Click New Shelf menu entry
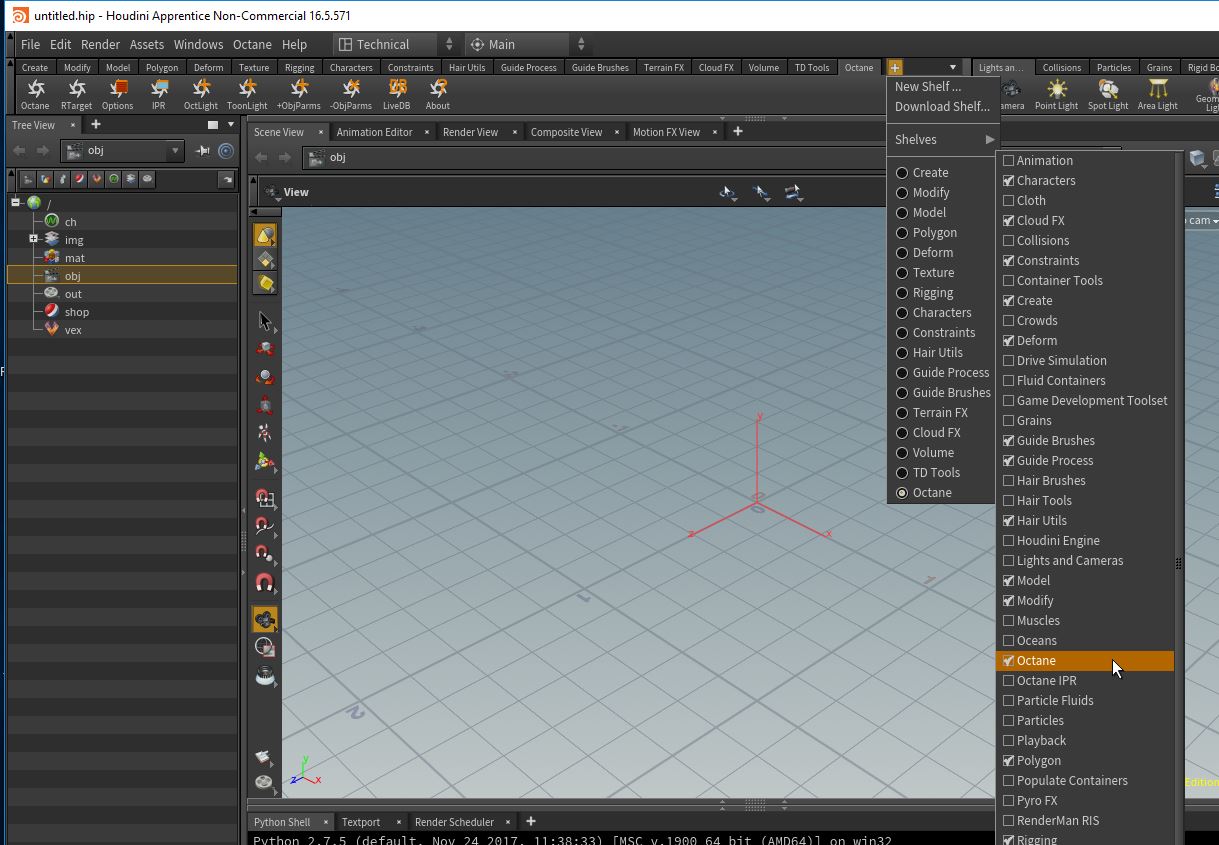 click(x=927, y=86)
